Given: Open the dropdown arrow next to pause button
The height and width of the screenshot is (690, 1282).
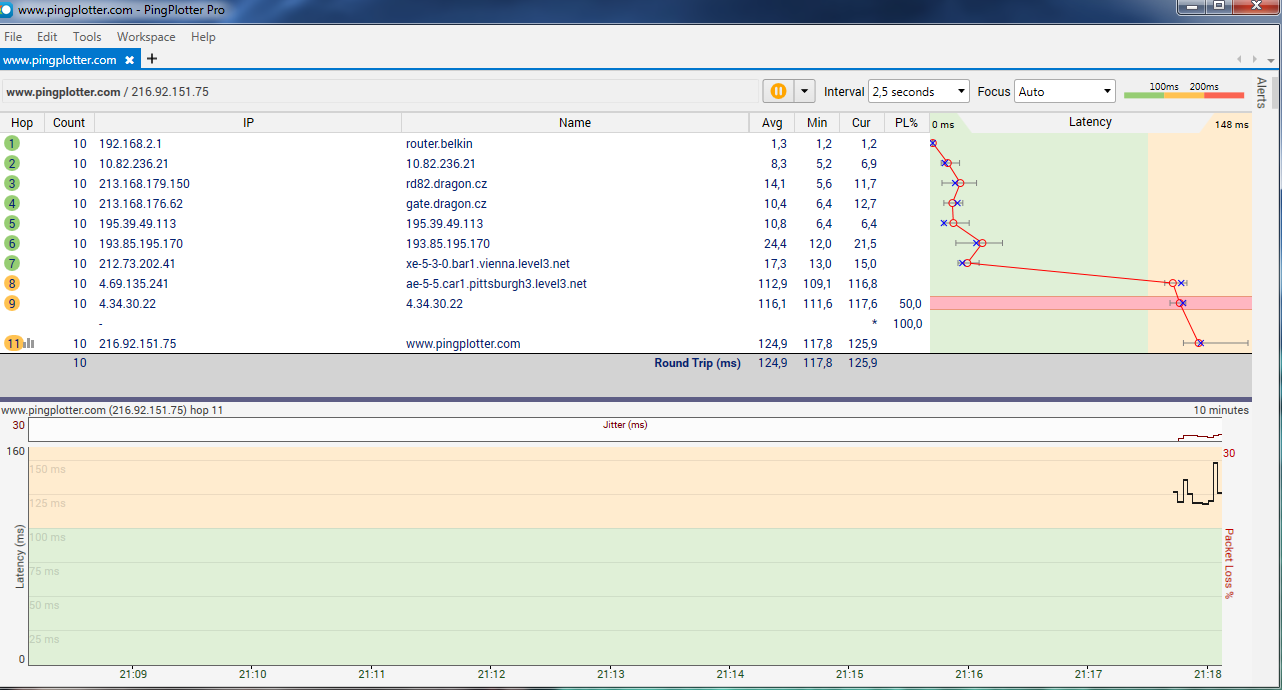Looking at the screenshot, I should [x=805, y=91].
